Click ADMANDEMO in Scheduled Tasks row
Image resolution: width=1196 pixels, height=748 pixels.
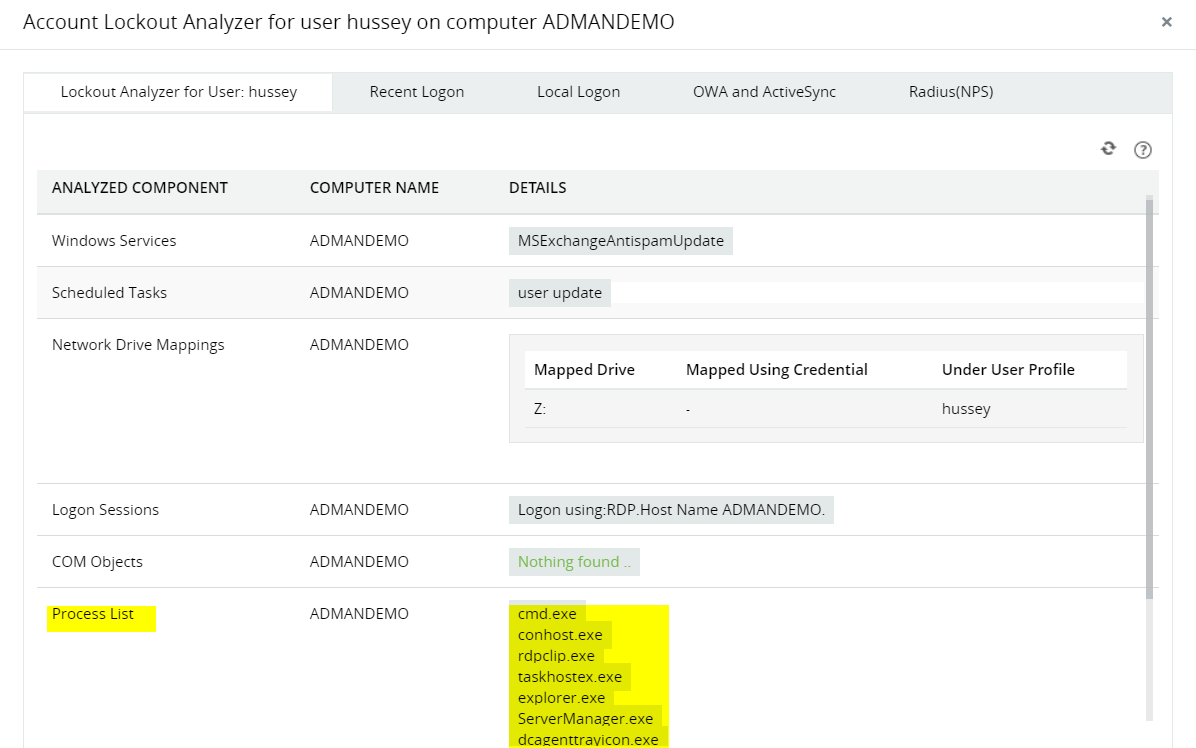359,293
